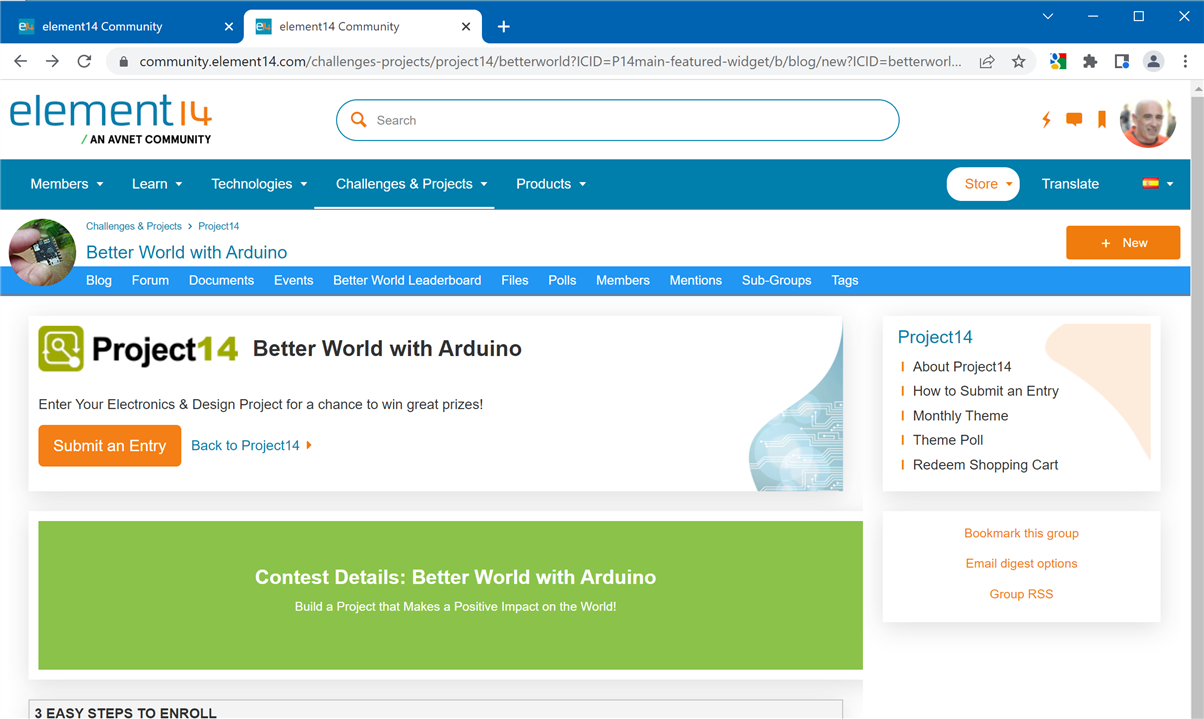The height and width of the screenshot is (719, 1204).
Task: Click the Project14 sidebar heading
Action: (x=935, y=337)
